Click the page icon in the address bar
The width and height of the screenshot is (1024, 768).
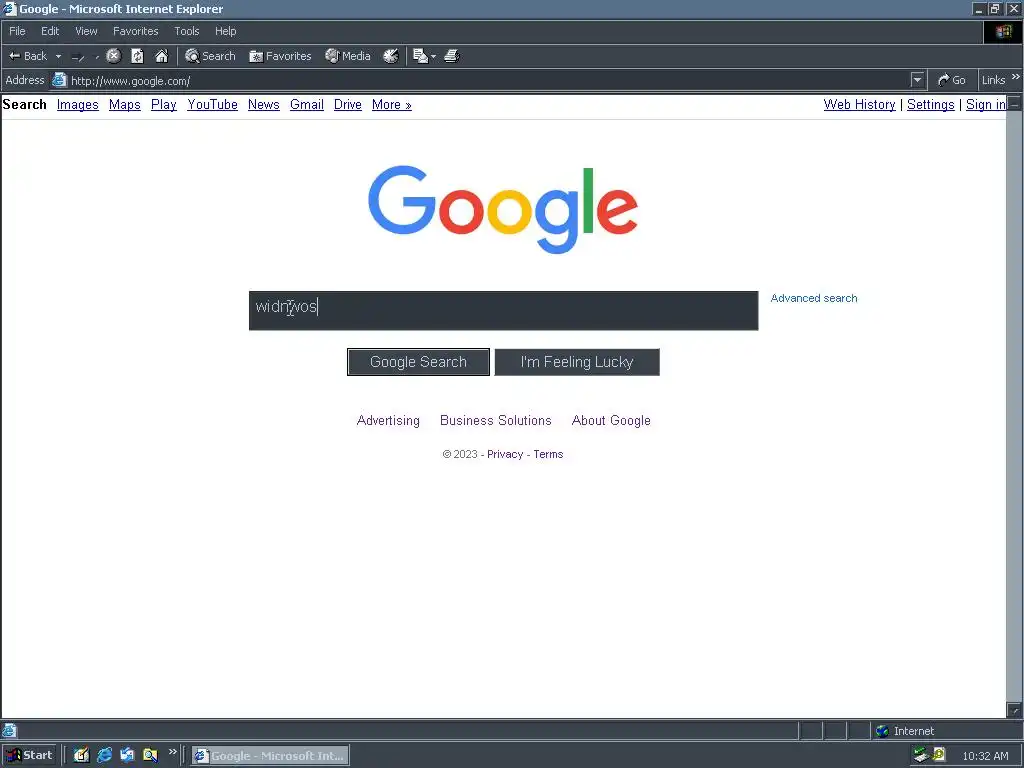click(x=59, y=80)
